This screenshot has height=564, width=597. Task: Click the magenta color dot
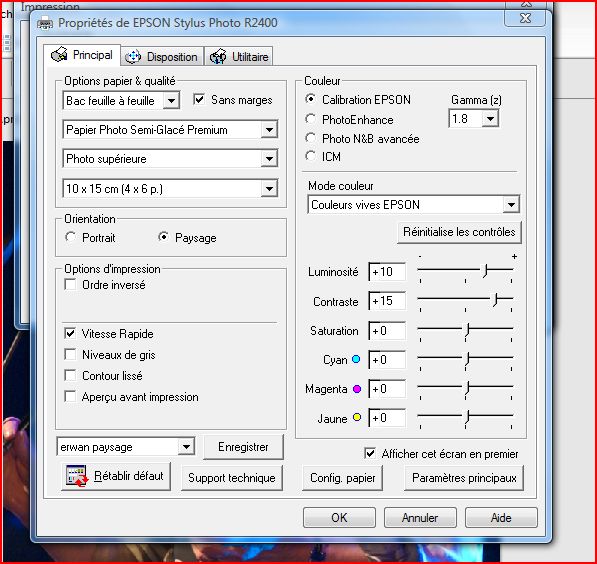pos(357,389)
